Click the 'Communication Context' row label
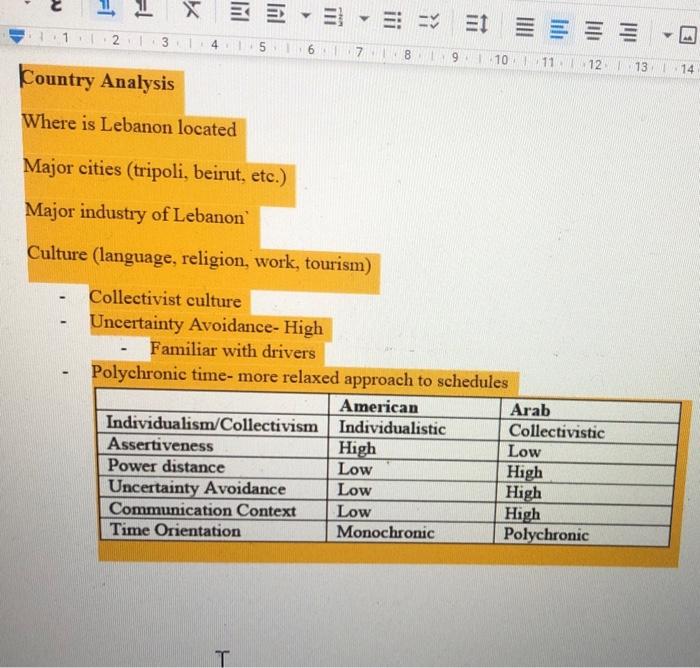Screen dimensions: 700x668 pos(202,509)
